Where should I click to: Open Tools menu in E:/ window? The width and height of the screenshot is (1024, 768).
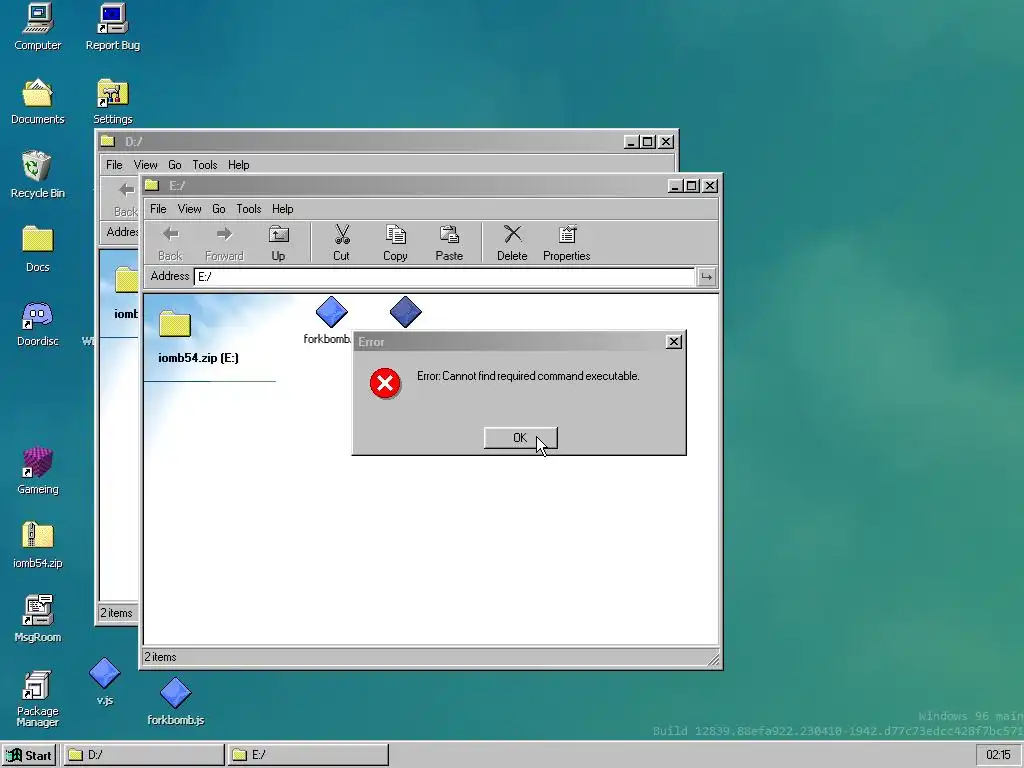tap(249, 209)
